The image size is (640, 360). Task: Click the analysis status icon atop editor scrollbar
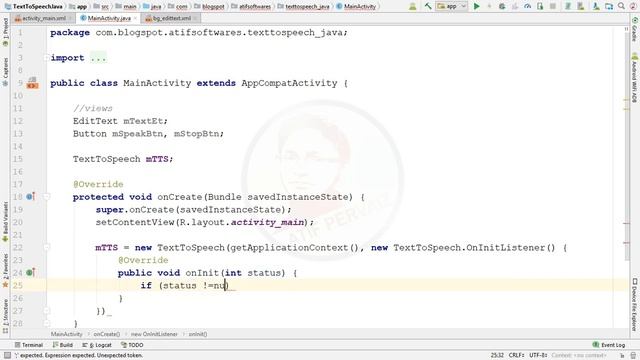(627, 29)
